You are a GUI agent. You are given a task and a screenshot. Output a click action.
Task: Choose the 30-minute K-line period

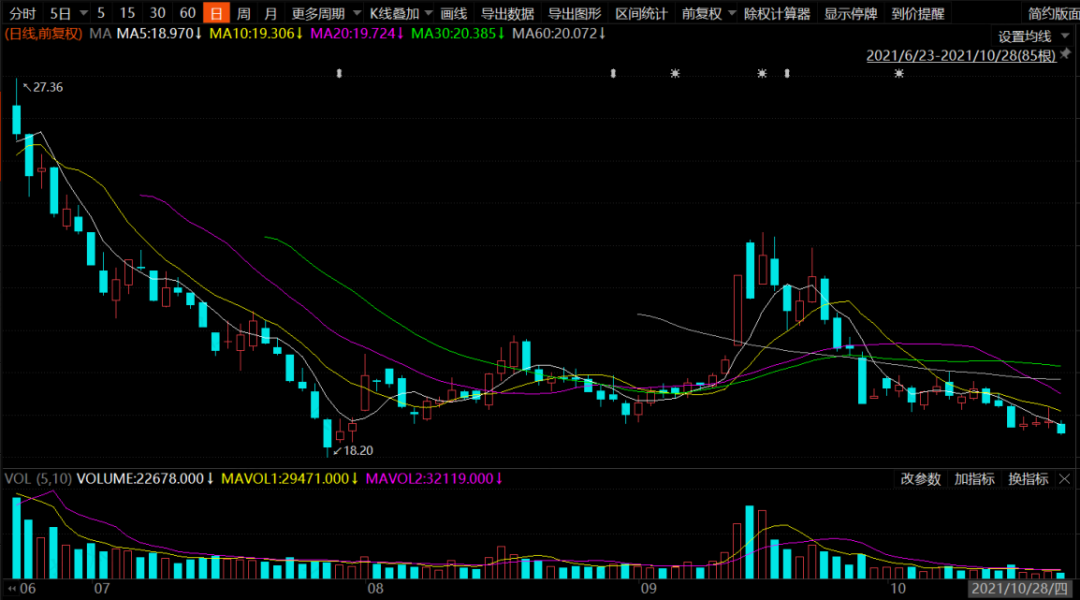tap(158, 13)
